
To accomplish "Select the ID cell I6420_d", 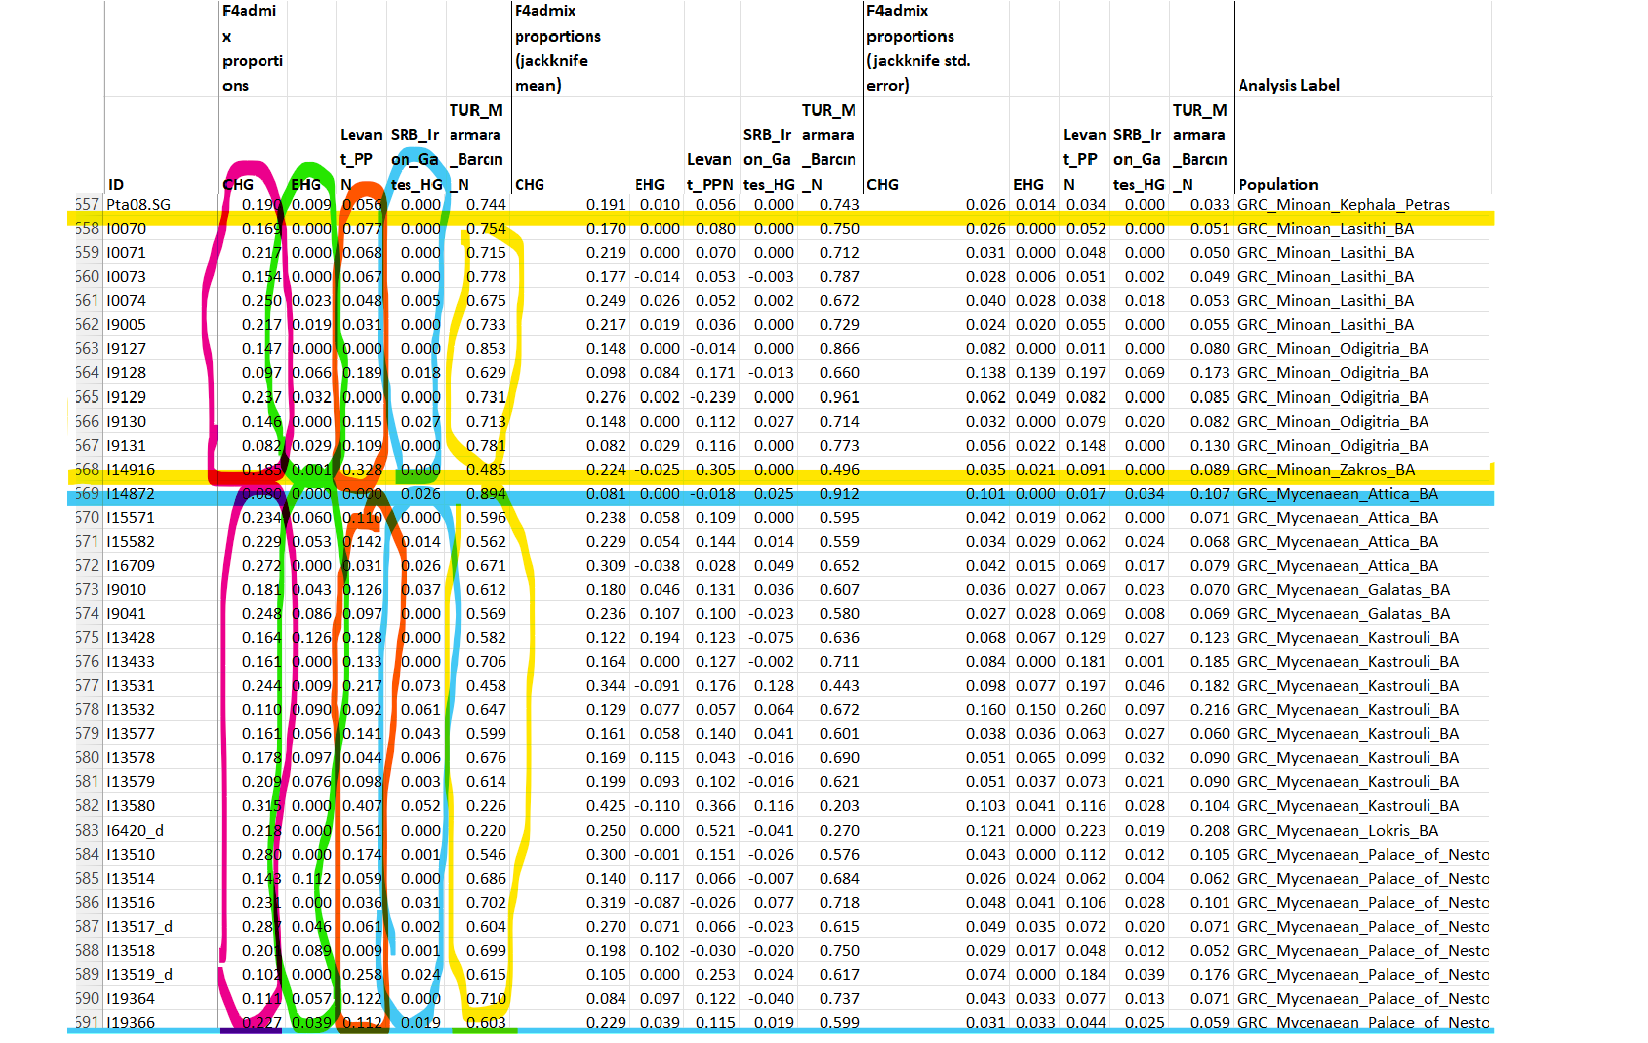I will 135,831.
